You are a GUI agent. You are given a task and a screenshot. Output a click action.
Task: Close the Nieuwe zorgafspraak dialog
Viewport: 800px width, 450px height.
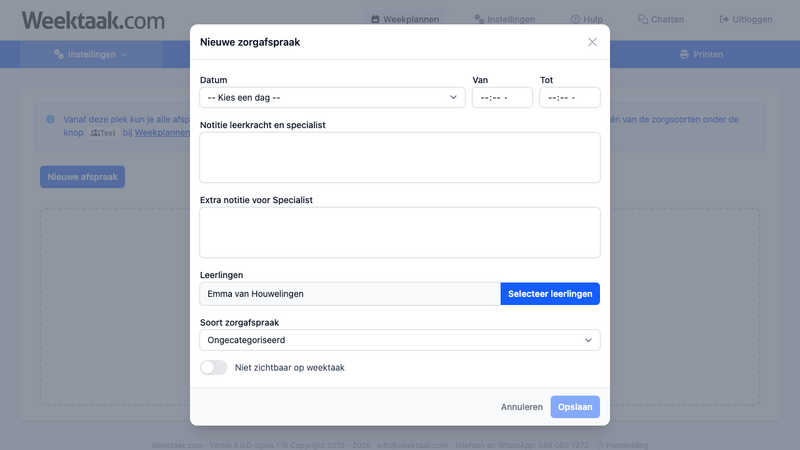[592, 42]
